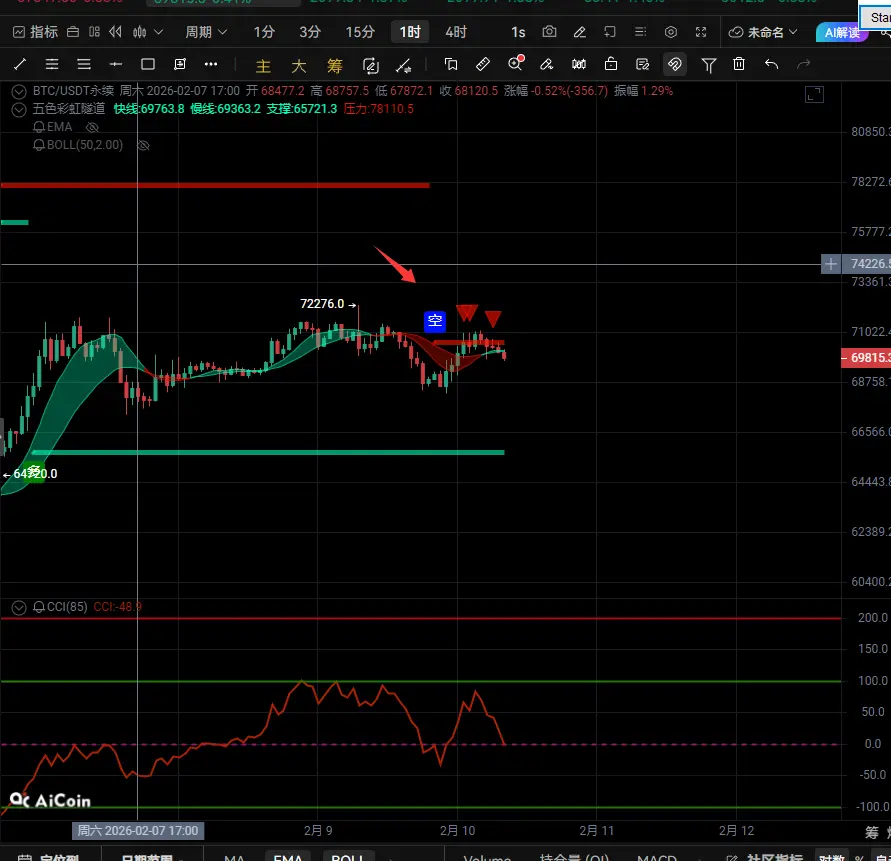Undo the last action

point(771,64)
